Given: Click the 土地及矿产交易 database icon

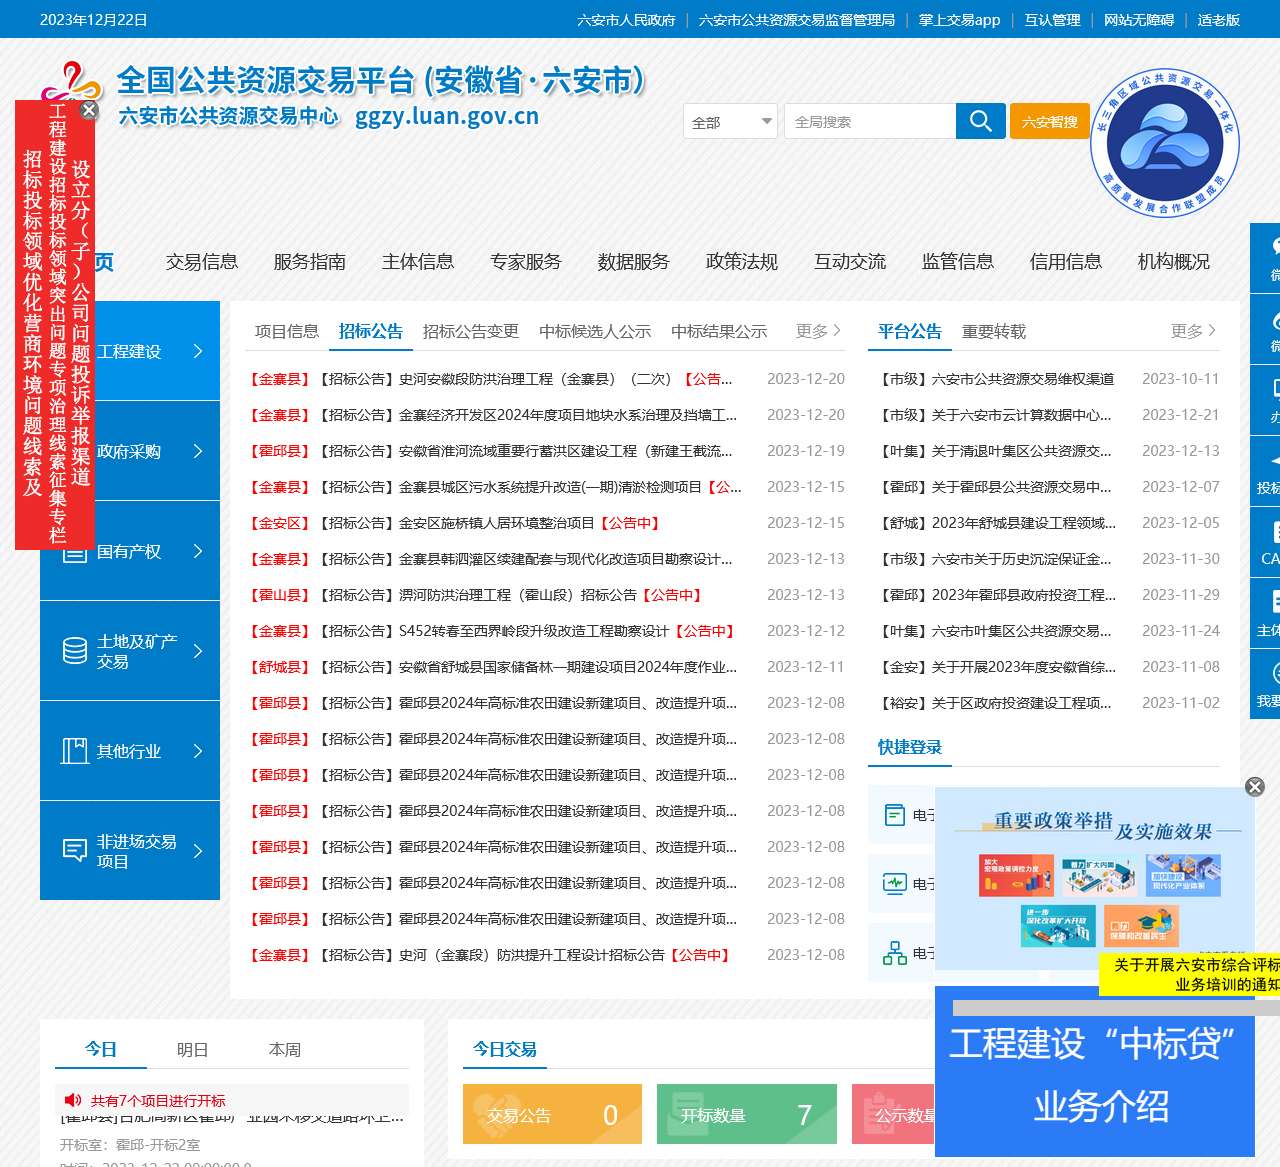Looking at the screenshot, I should coord(75,651).
